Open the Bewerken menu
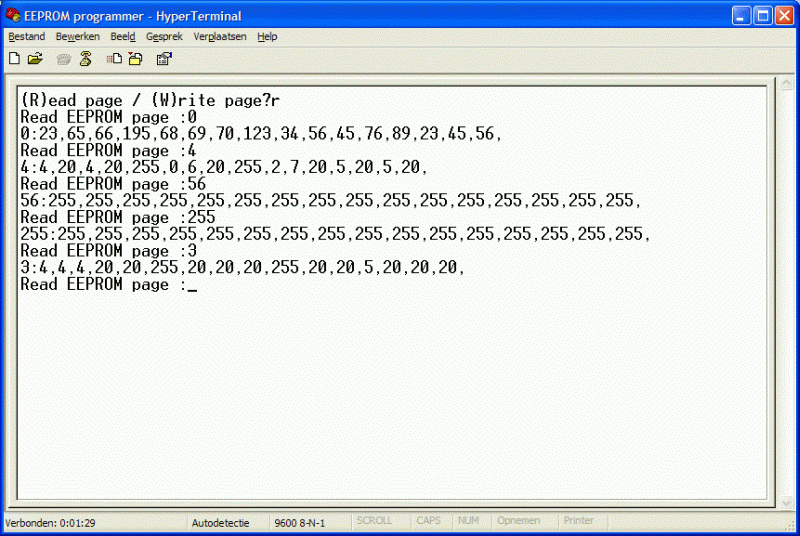 [x=78, y=37]
